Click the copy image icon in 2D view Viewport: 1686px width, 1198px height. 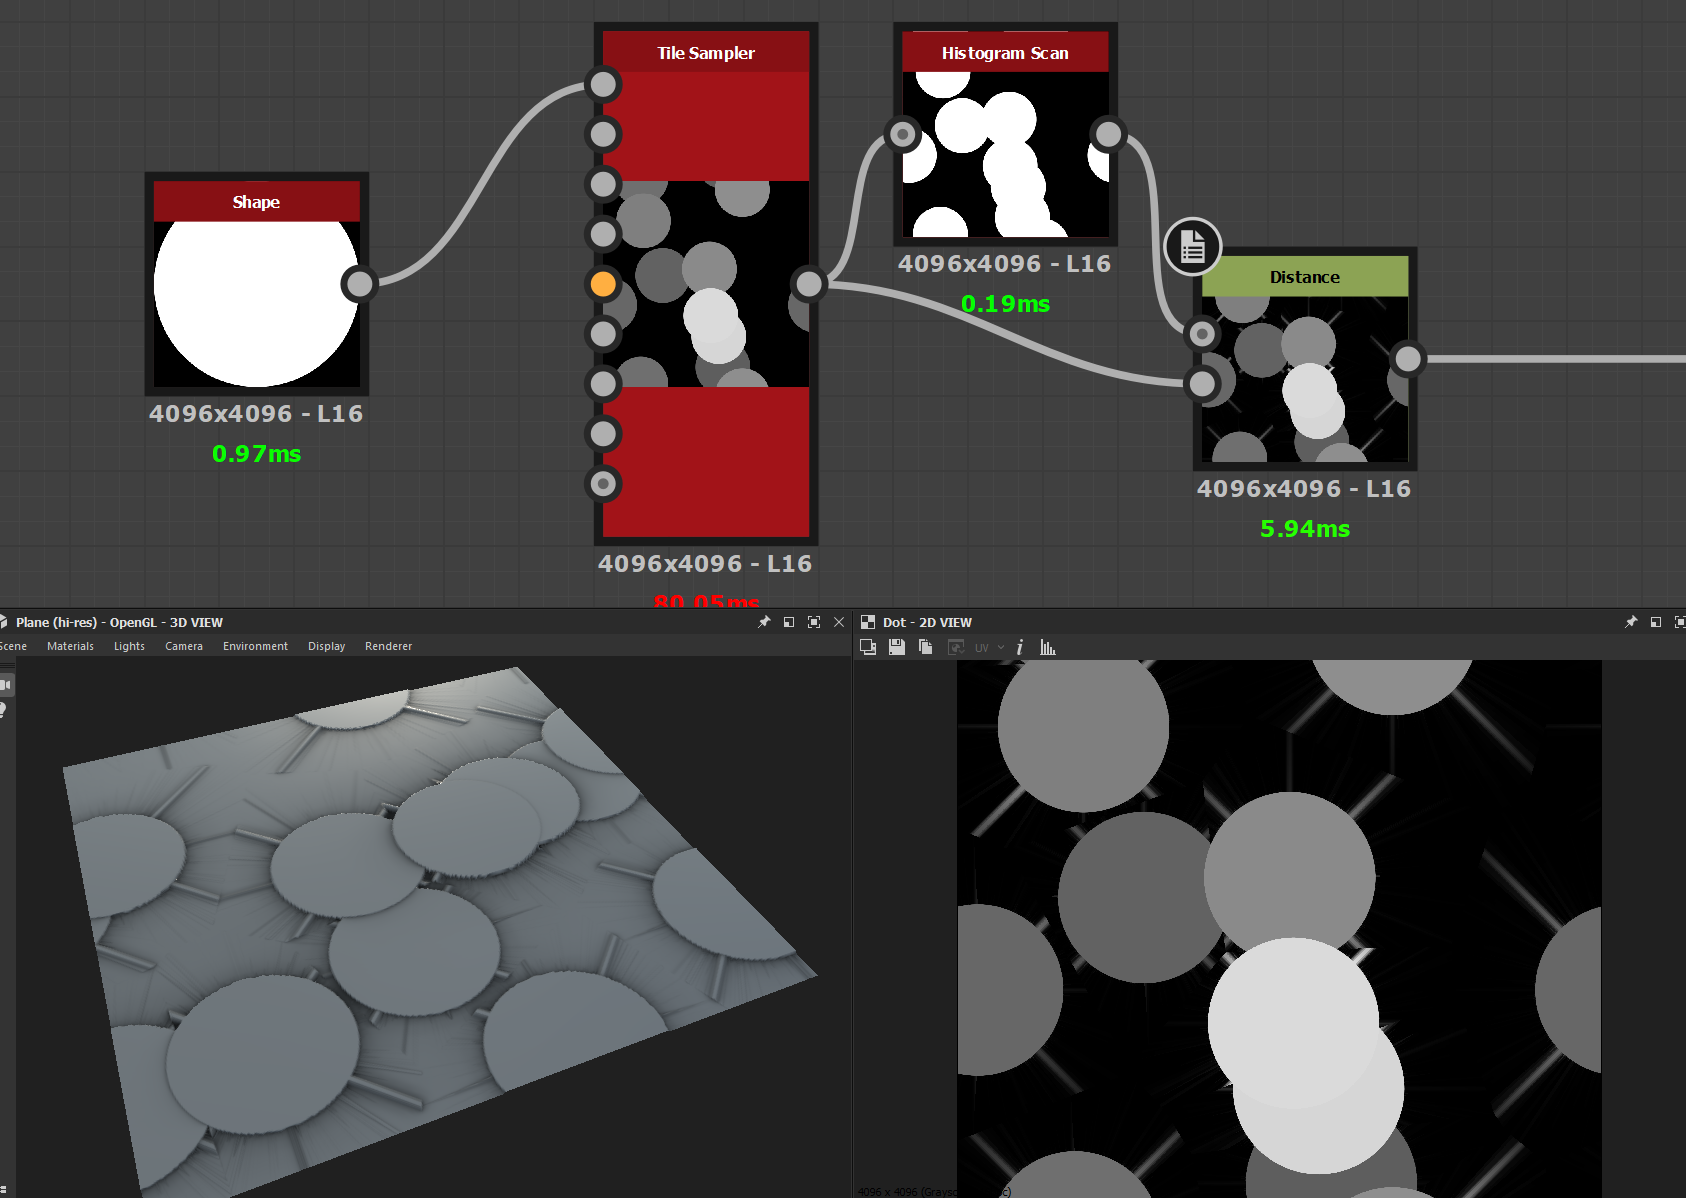pos(925,647)
